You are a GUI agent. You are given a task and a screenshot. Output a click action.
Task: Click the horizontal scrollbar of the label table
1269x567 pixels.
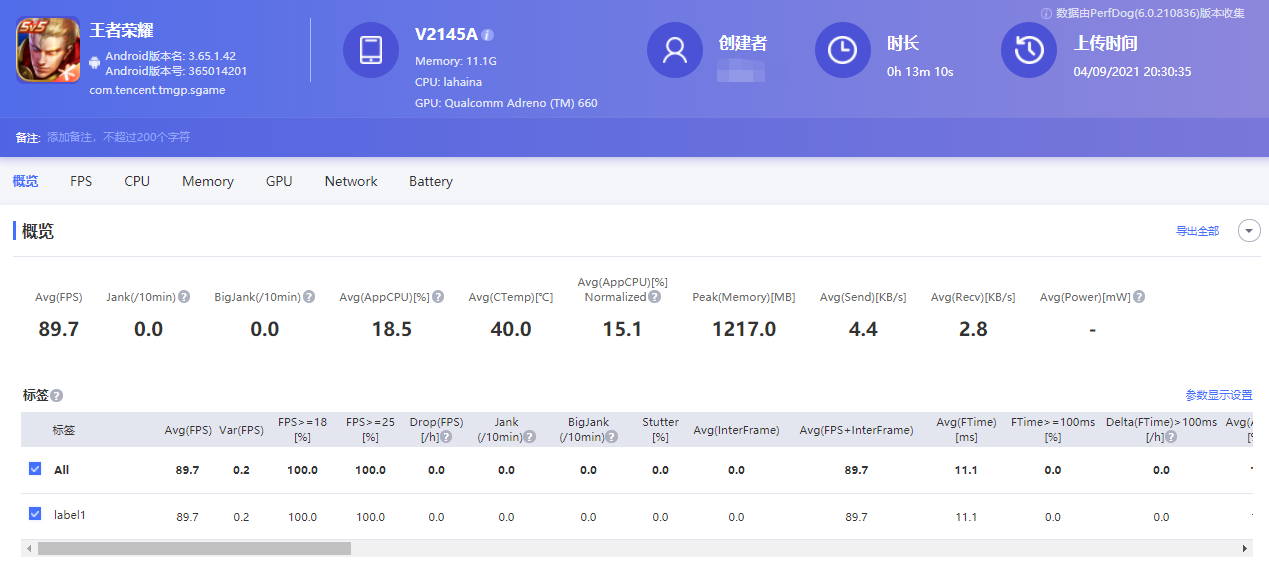pos(195,548)
